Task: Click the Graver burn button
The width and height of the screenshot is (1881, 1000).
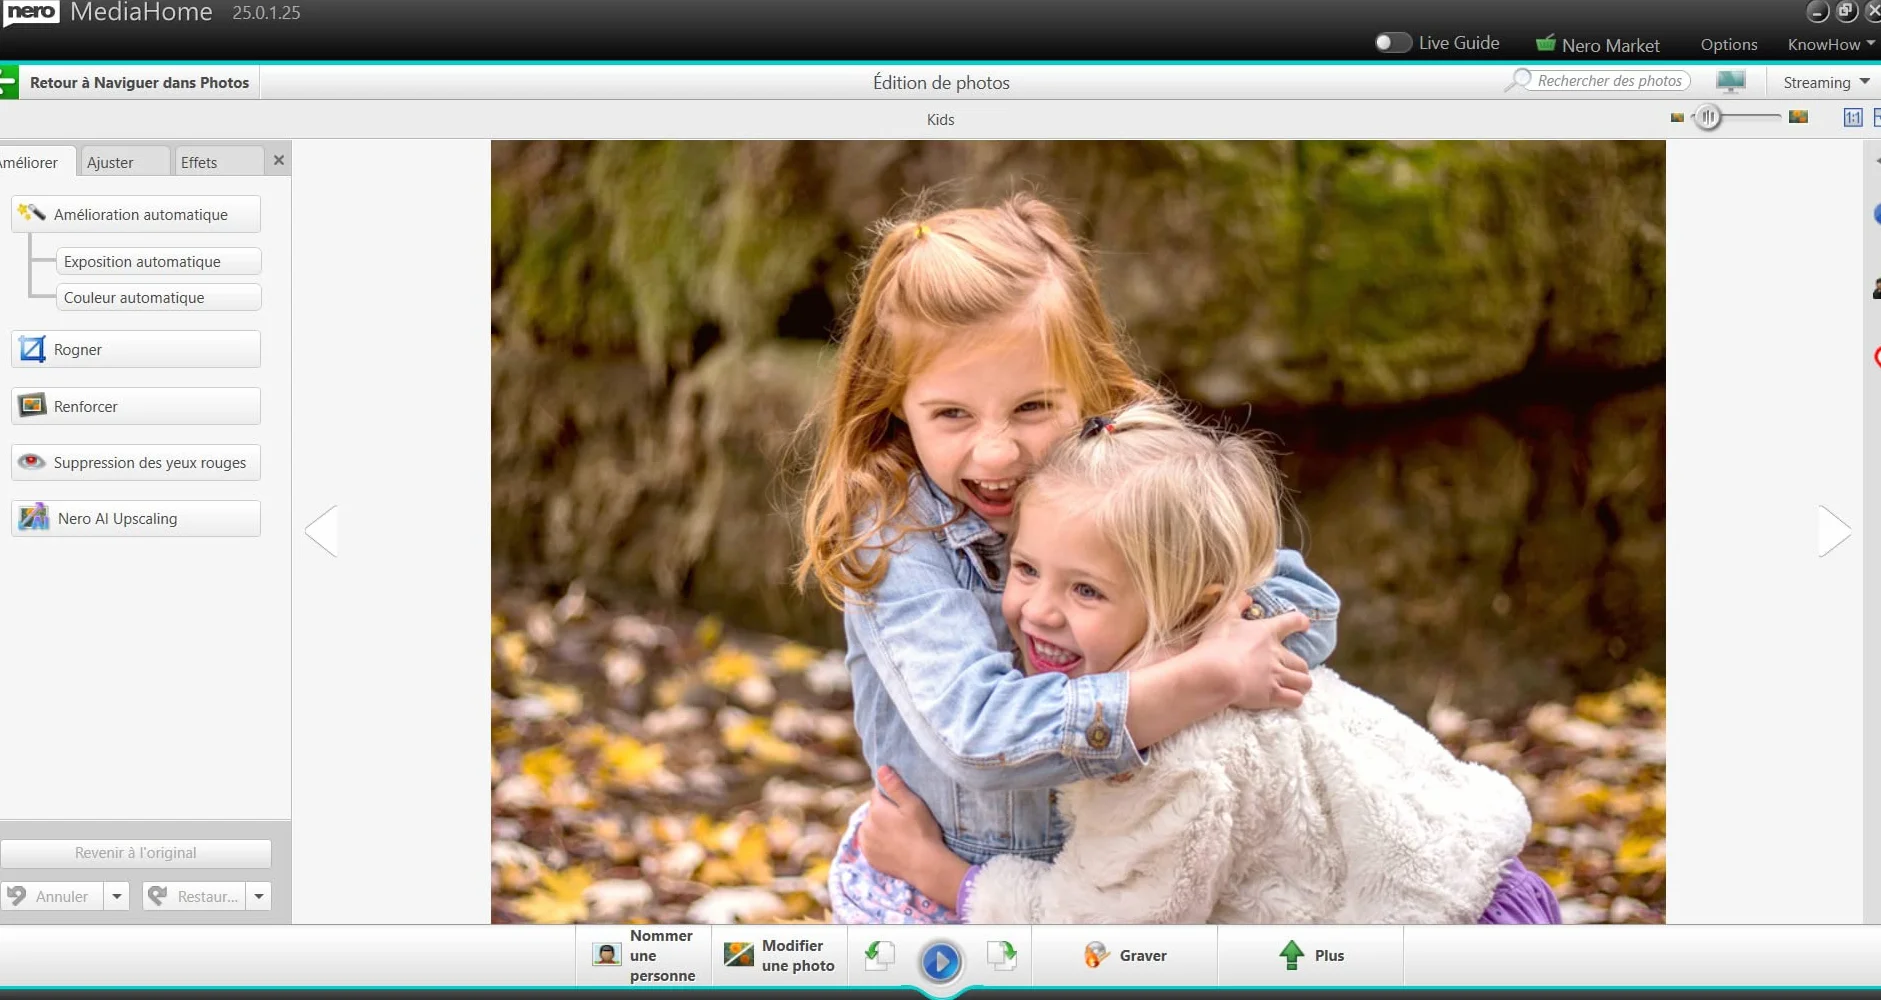Action: [1125, 955]
